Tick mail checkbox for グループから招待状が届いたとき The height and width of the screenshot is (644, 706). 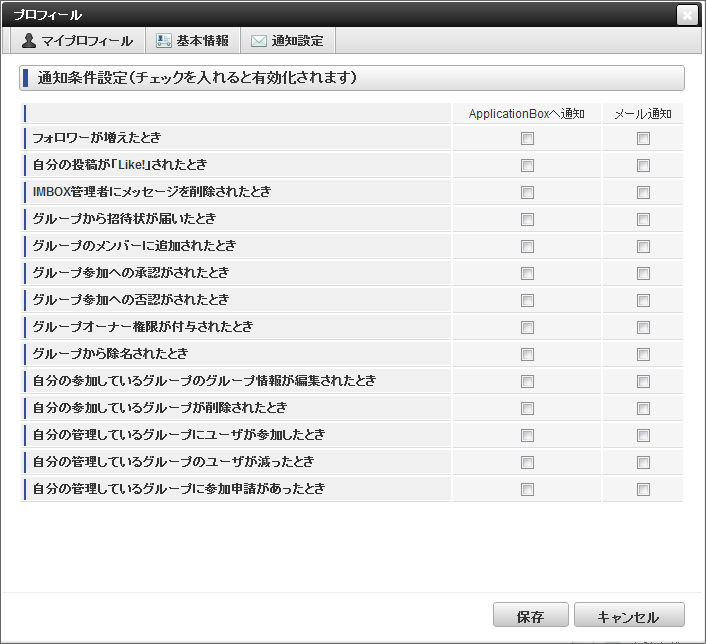pos(643,219)
